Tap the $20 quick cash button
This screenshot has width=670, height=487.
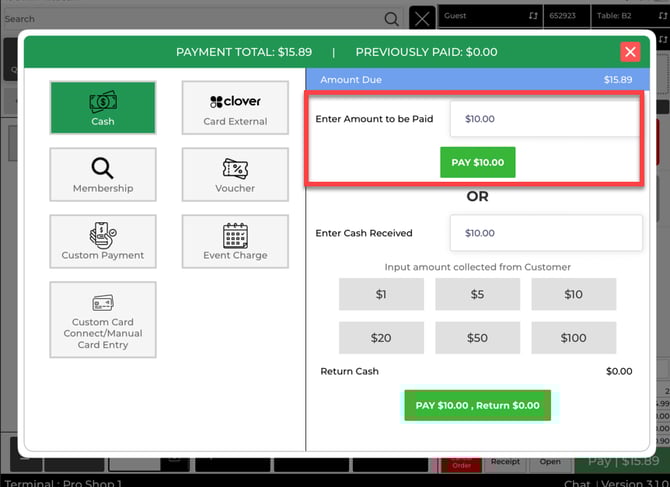381,338
